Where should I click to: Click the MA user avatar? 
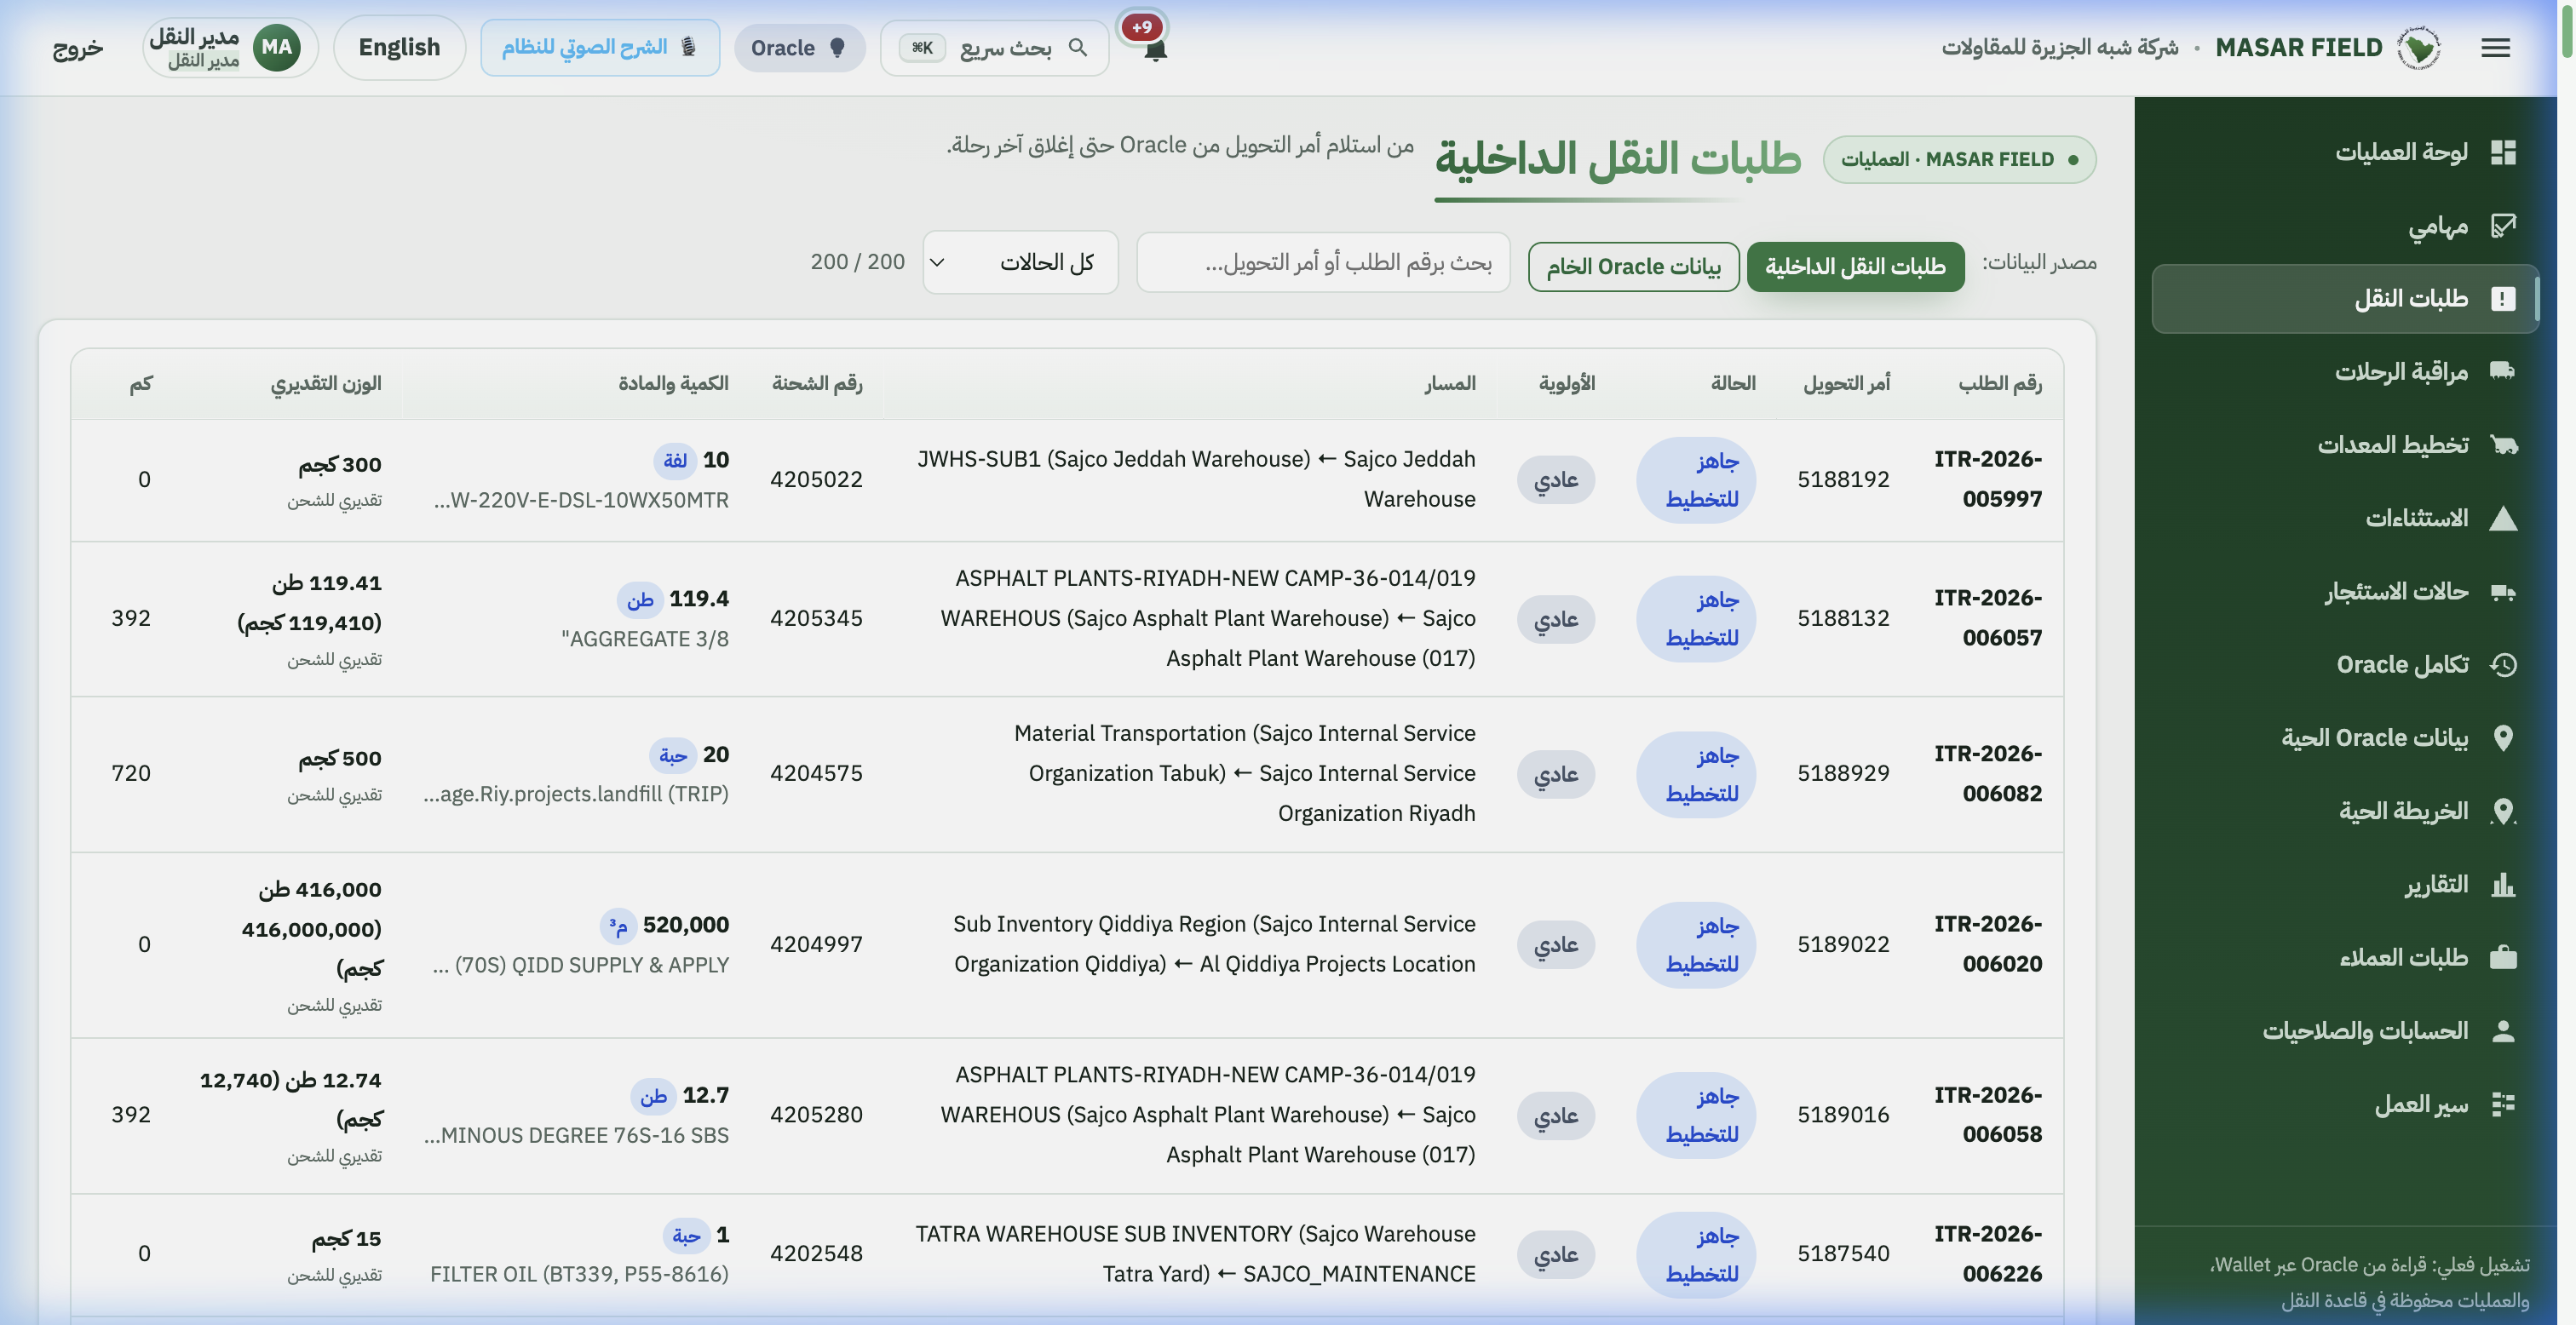[277, 47]
